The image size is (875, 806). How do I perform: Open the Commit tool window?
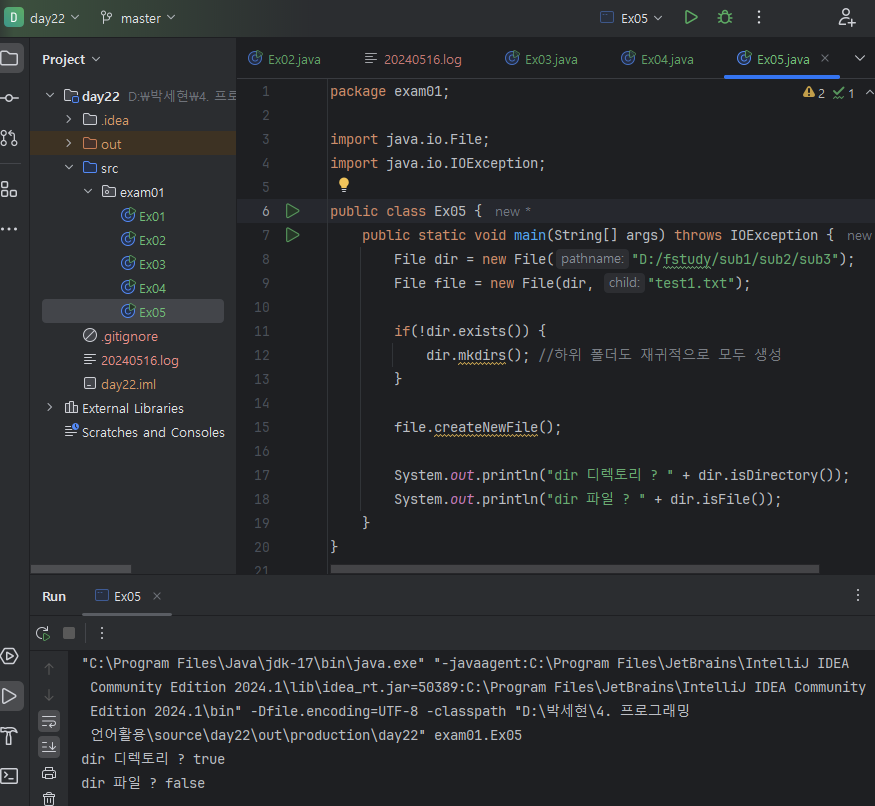coord(10,98)
